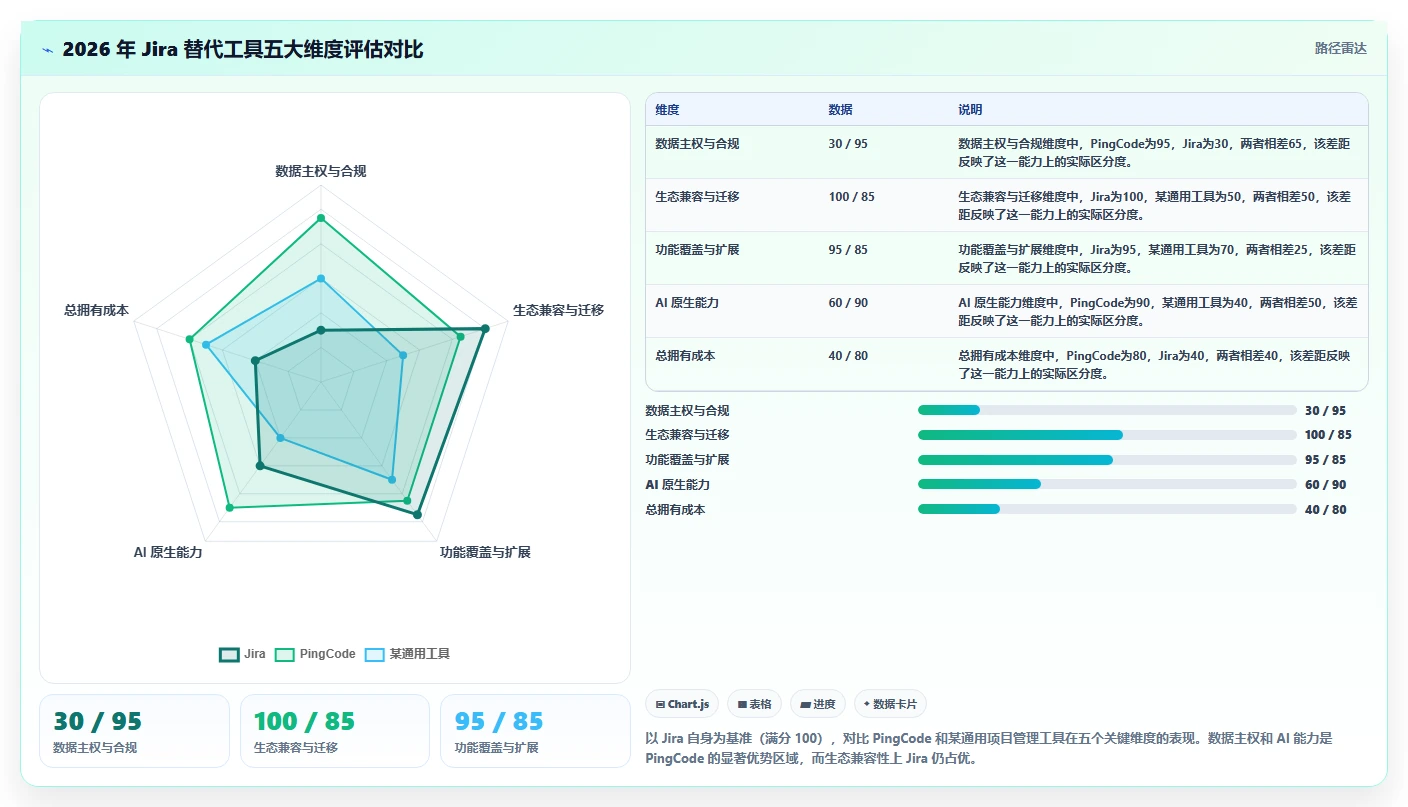The width and height of the screenshot is (1408, 807).
Task: Click the 数据 column header
Action: (x=841, y=110)
